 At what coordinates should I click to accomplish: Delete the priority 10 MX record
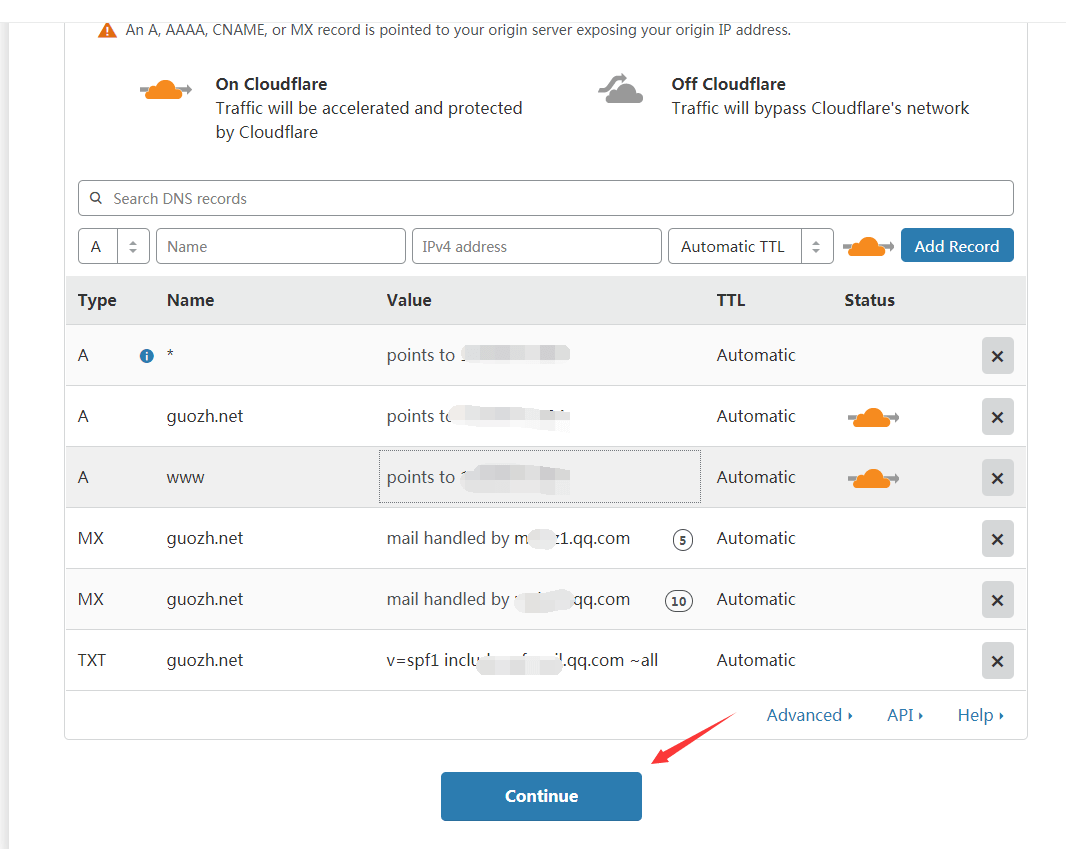(997, 600)
